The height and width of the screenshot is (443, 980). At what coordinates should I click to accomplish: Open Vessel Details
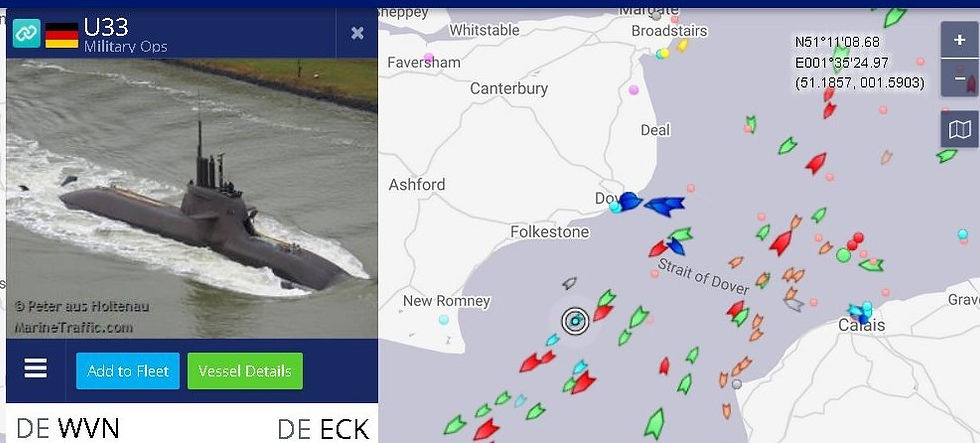(x=245, y=371)
